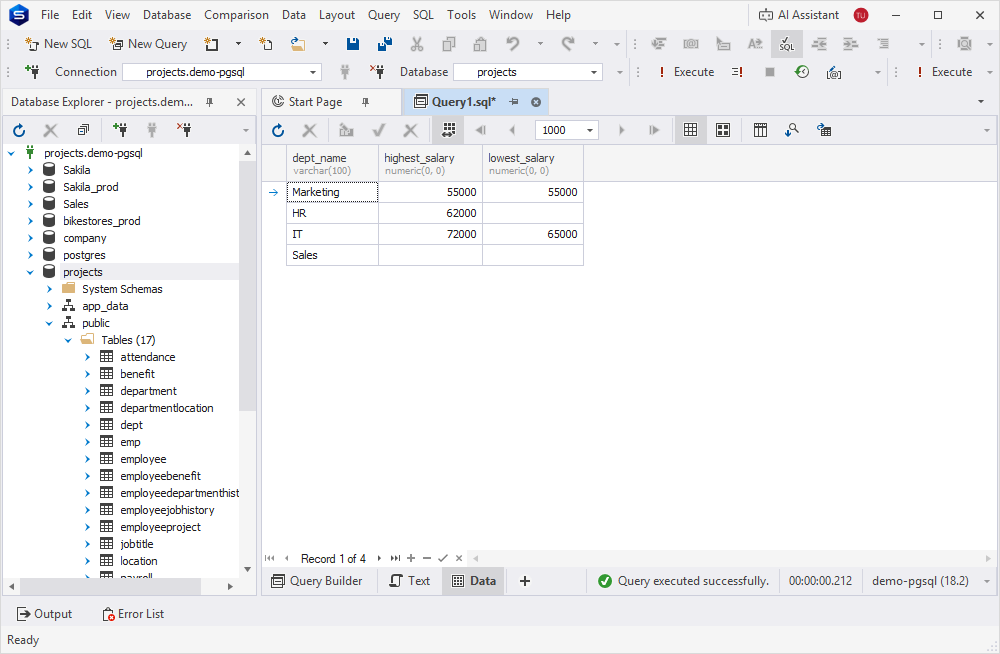Image resolution: width=1000 pixels, height=654 pixels.
Task: Click the Cut scissors icon
Action: pyautogui.click(x=416, y=44)
